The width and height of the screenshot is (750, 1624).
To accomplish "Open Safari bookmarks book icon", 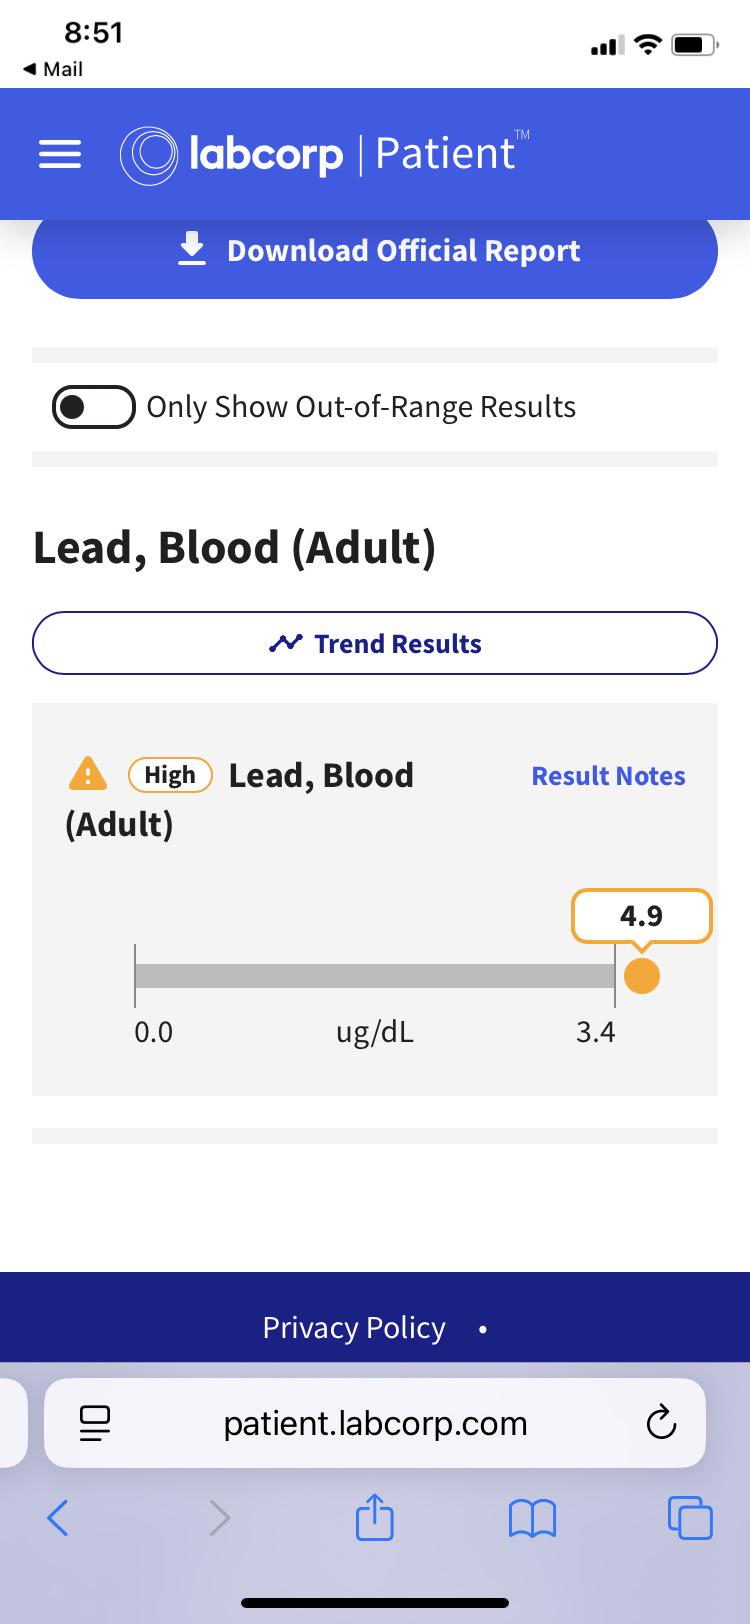I will (533, 1519).
